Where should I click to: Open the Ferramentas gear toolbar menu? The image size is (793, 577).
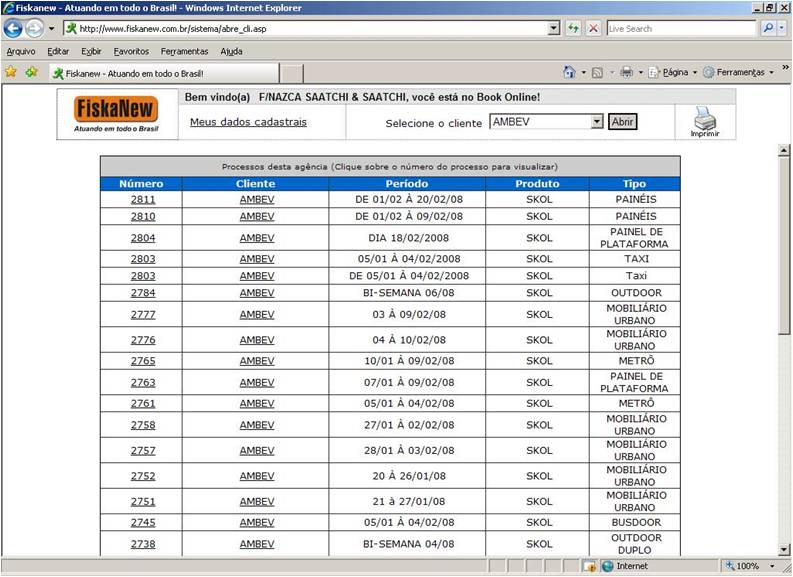coord(739,72)
